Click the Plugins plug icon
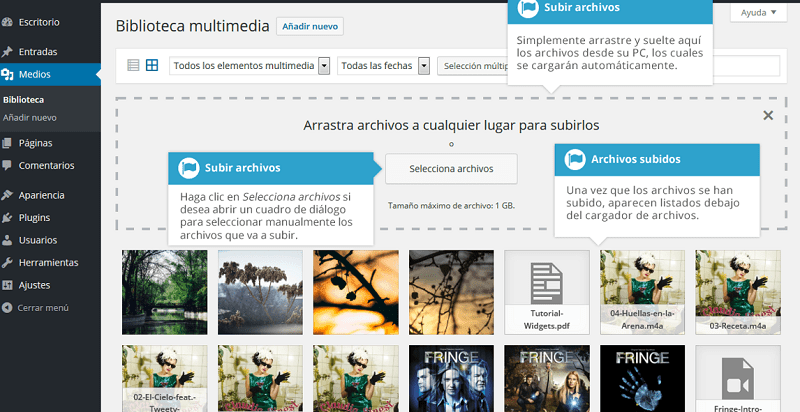800x412 pixels. (7, 218)
